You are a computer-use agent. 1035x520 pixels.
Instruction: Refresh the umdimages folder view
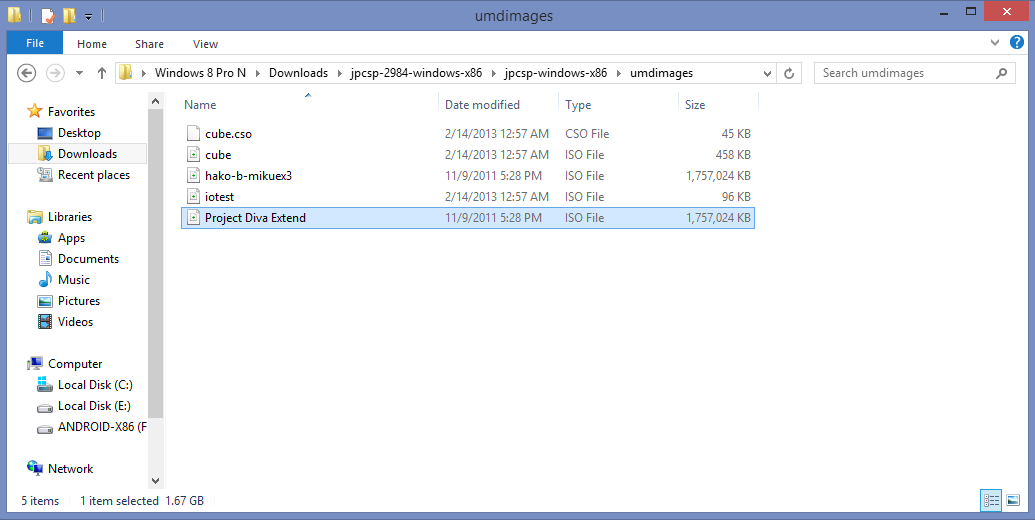coord(789,73)
